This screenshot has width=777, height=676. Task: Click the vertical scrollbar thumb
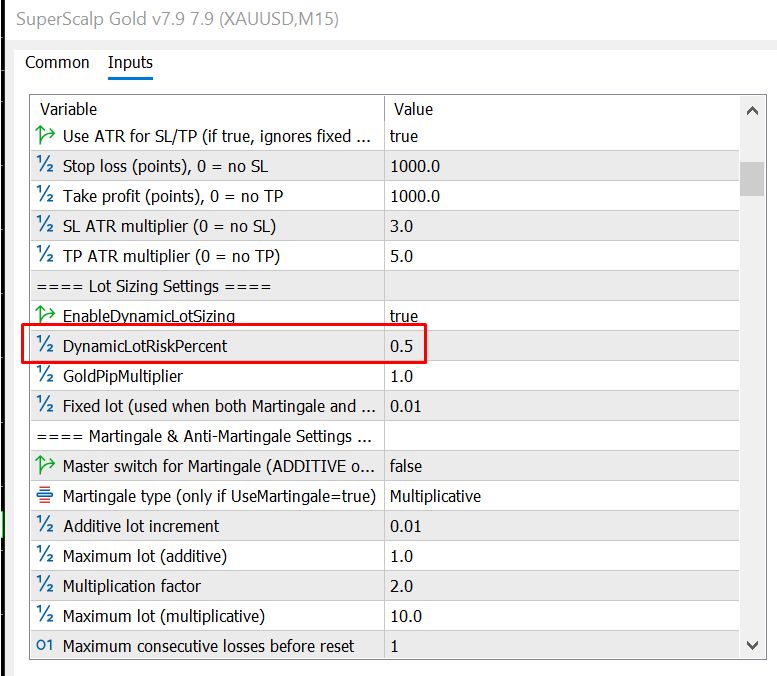coord(752,178)
